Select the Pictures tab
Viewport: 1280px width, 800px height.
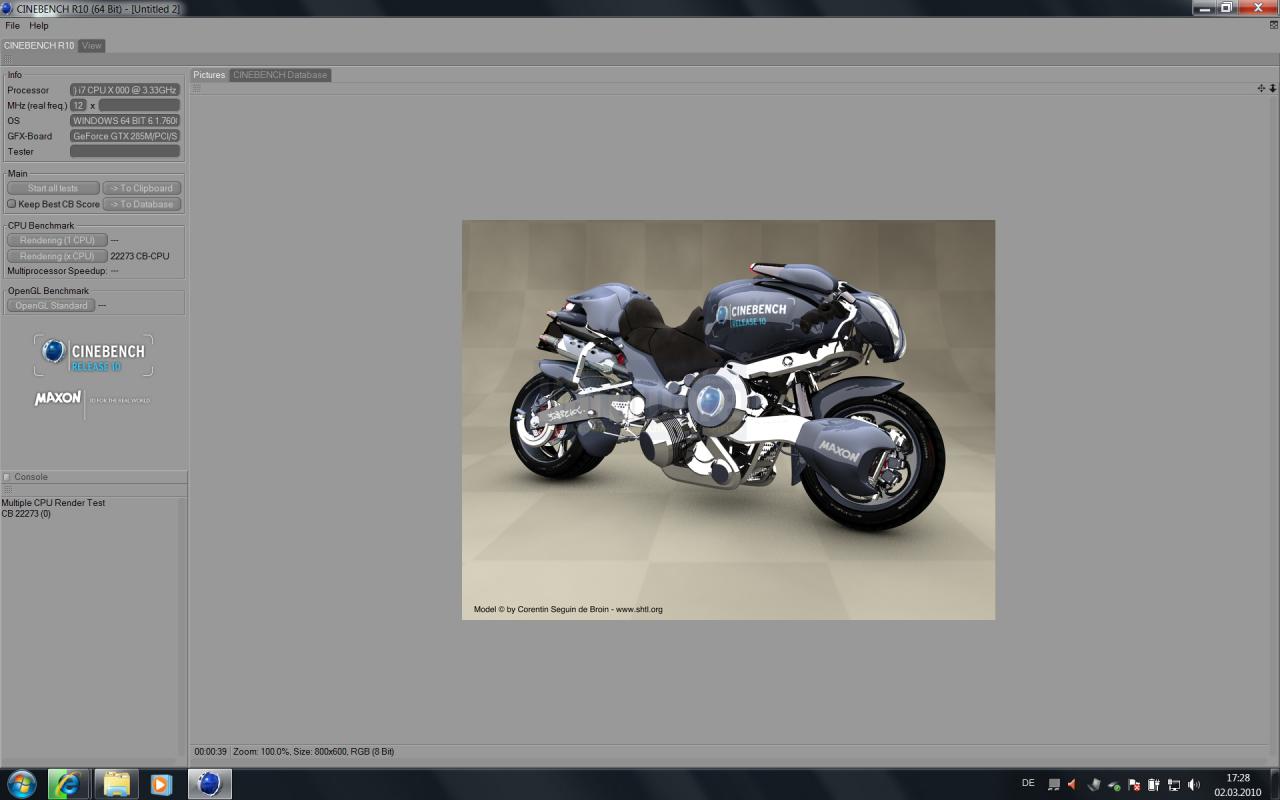point(209,75)
